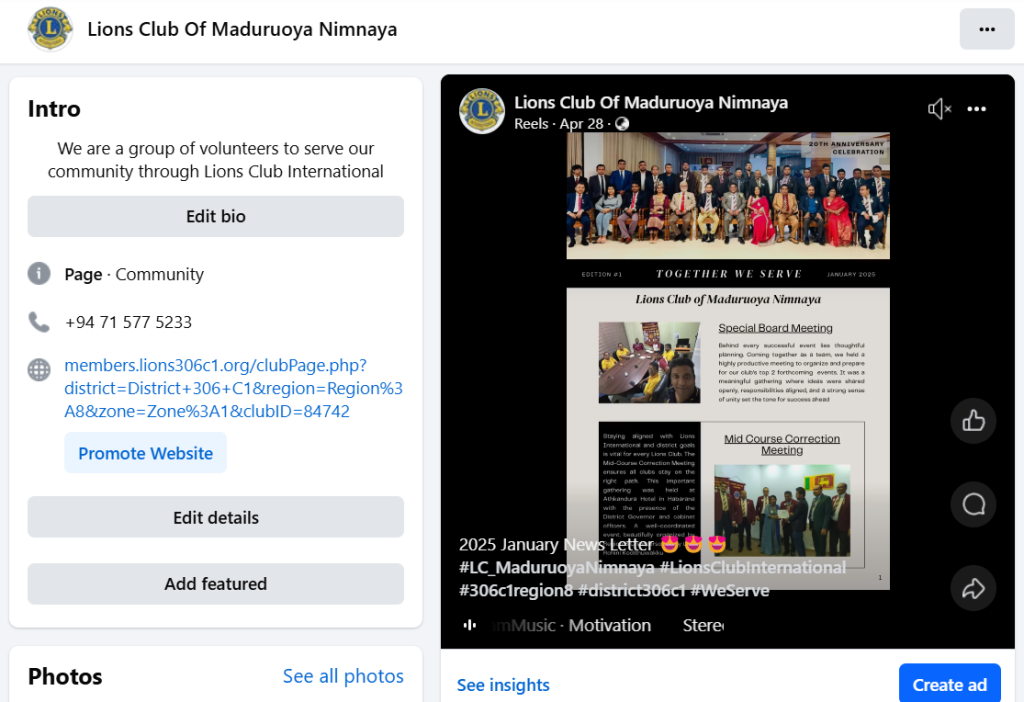This screenshot has width=1024, height=702.
Task: Open the members.lions306c1.org website link
Action: (x=233, y=388)
